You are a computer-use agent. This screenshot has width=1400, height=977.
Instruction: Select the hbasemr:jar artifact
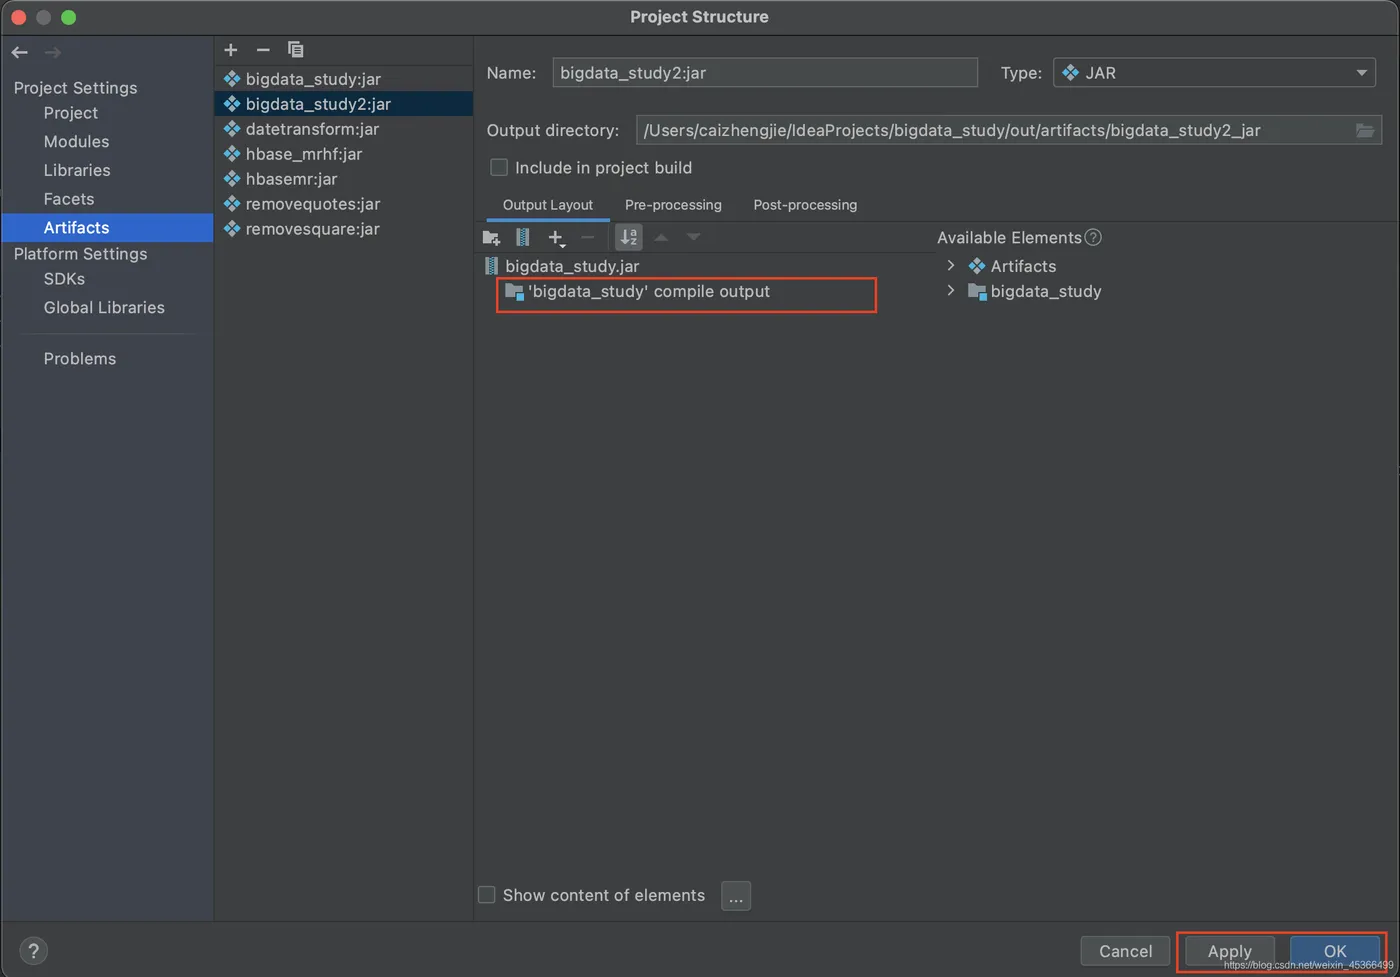[x=343, y=179]
